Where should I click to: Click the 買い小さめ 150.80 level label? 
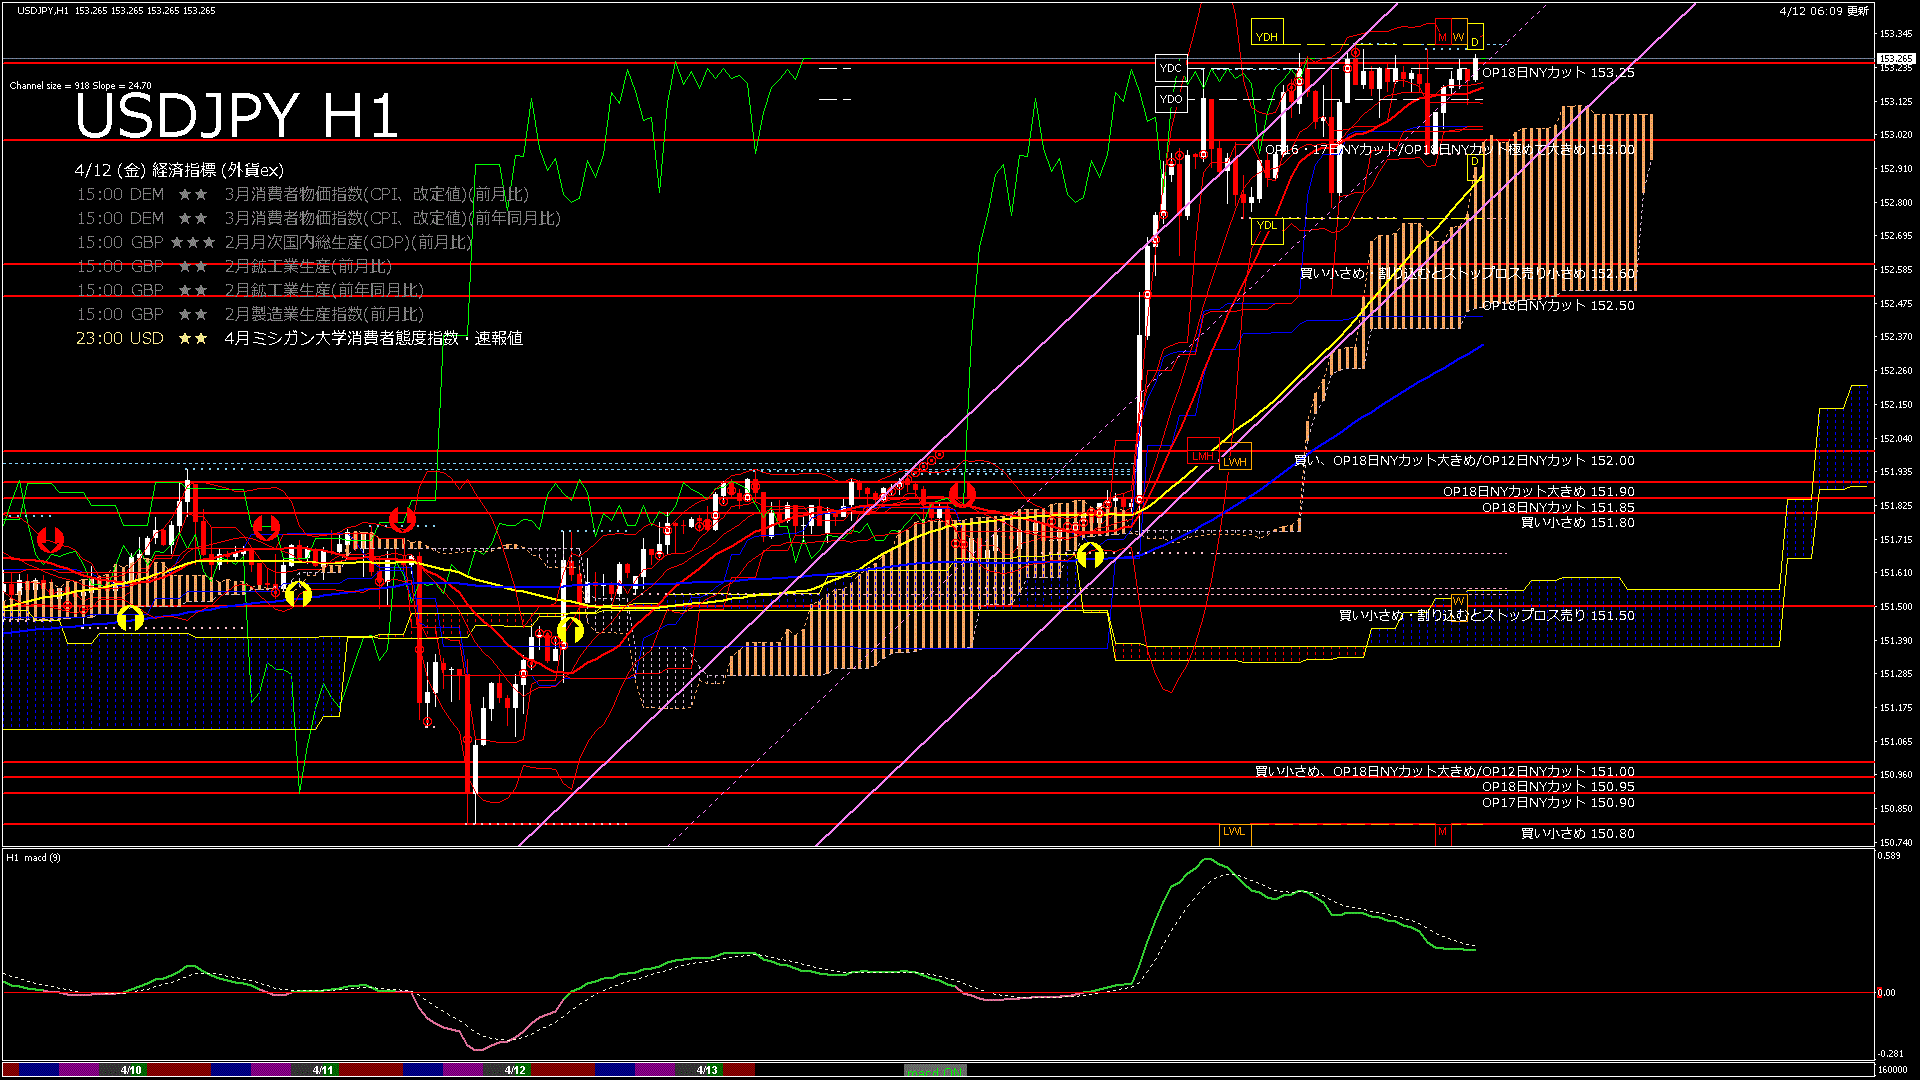[x=1577, y=833]
